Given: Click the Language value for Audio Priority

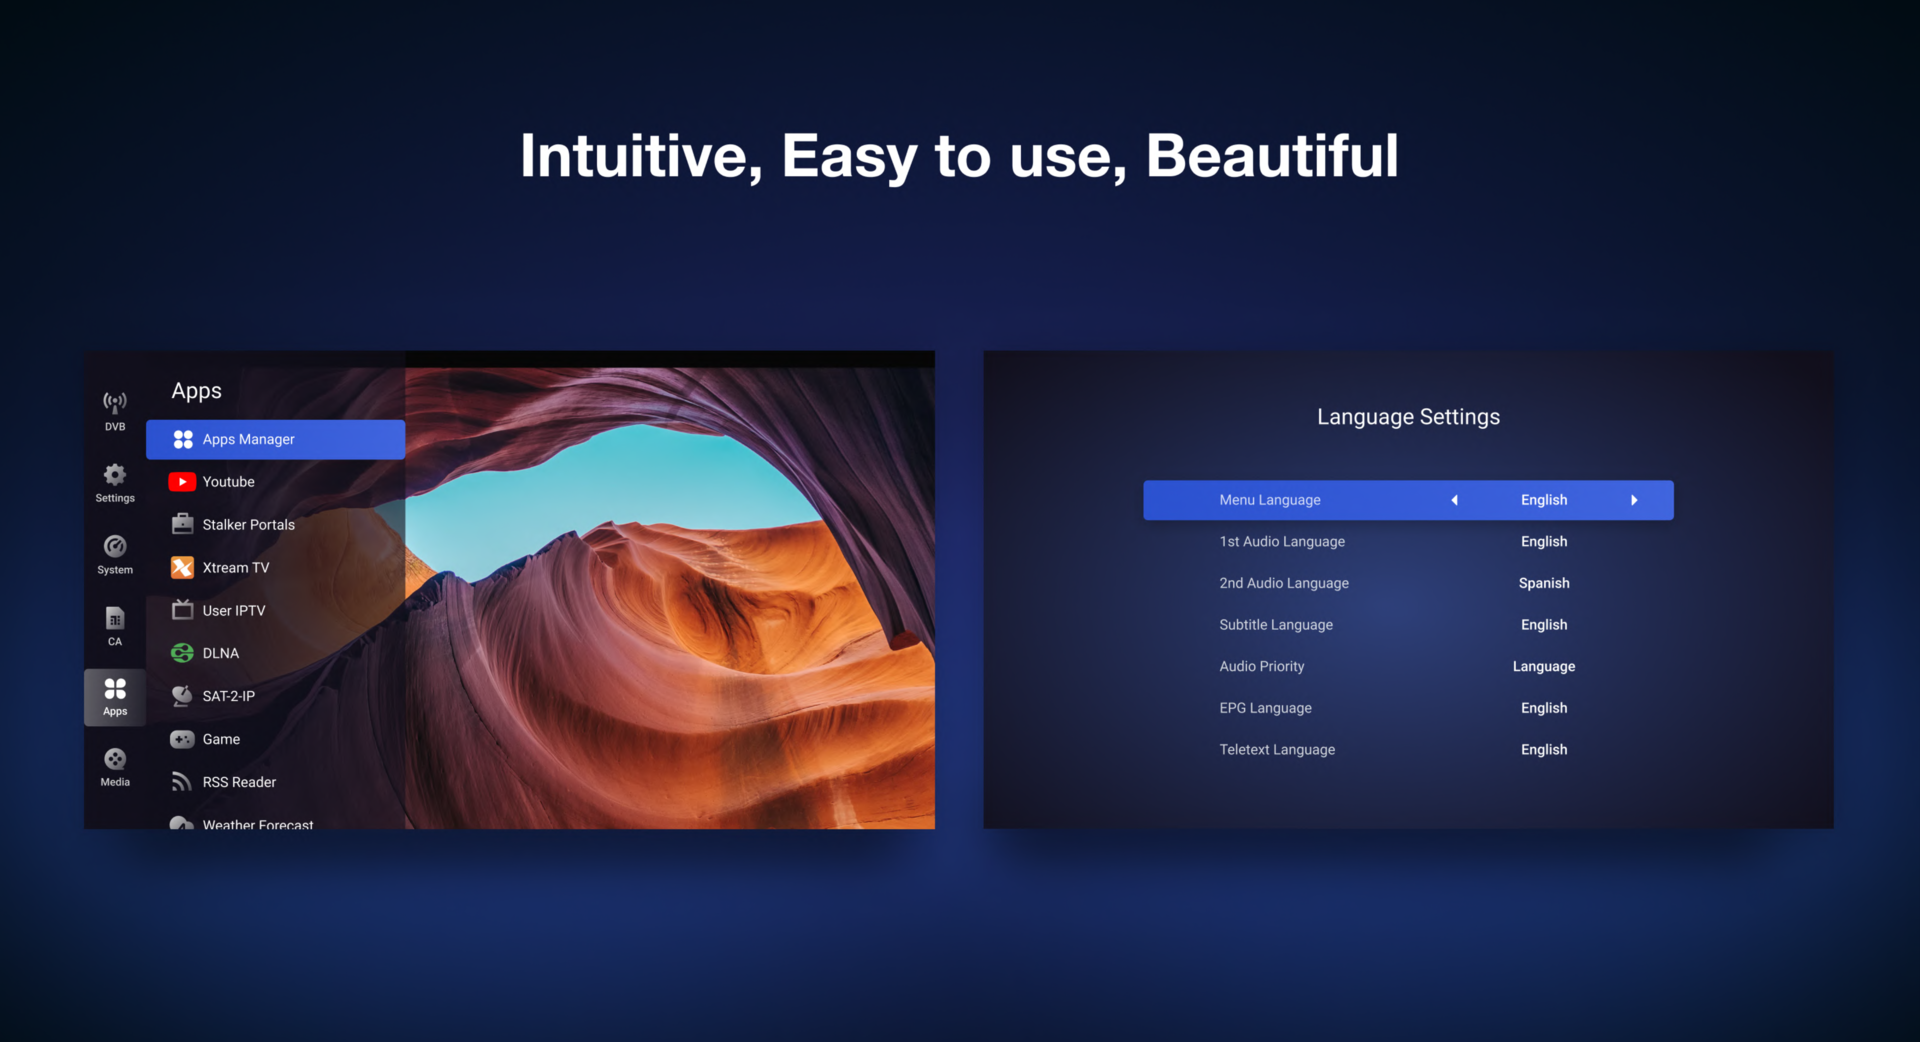Looking at the screenshot, I should click(1544, 667).
